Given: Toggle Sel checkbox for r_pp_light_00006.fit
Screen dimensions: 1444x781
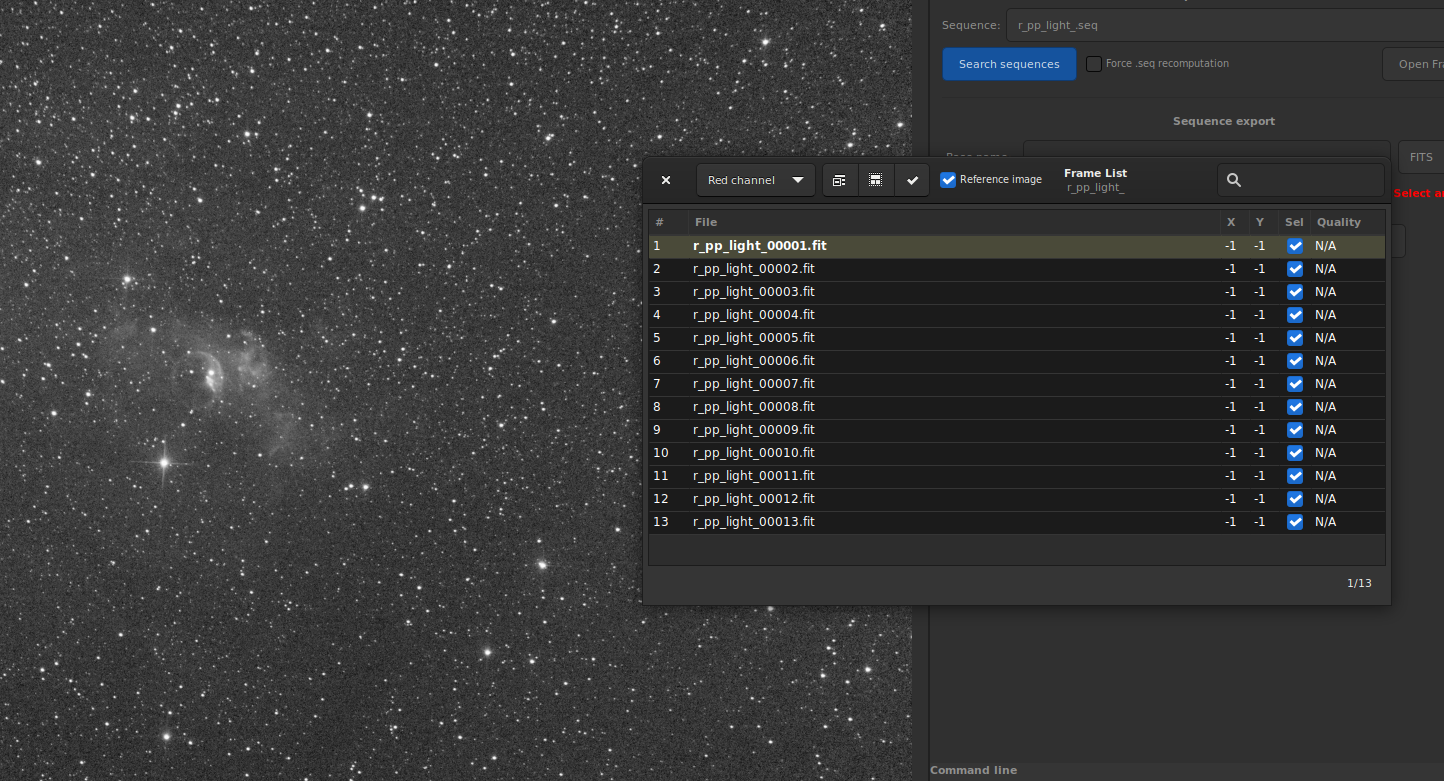Looking at the screenshot, I should click(x=1295, y=361).
